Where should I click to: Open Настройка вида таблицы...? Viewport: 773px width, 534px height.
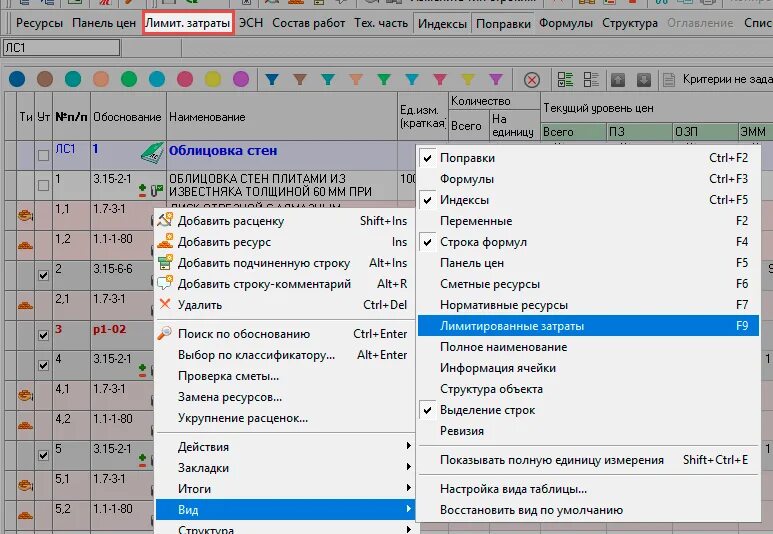pos(588,489)
